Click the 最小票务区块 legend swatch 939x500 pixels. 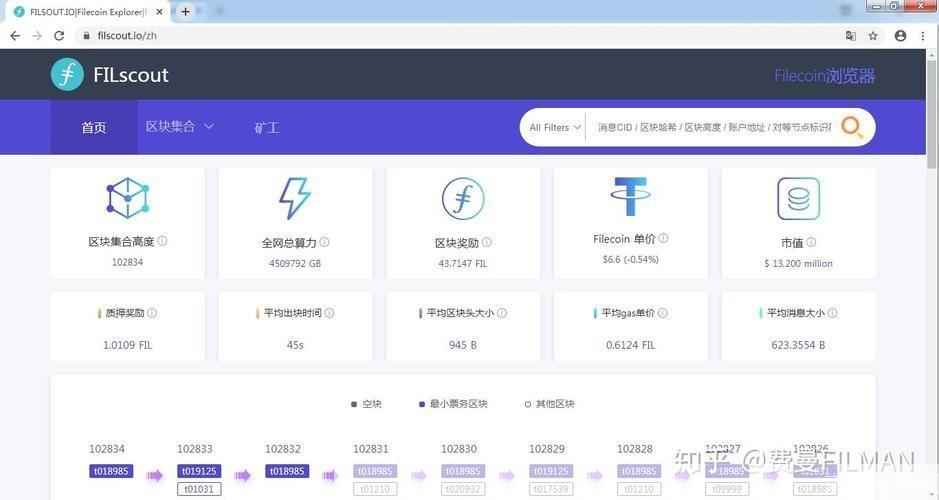[422, 404]
